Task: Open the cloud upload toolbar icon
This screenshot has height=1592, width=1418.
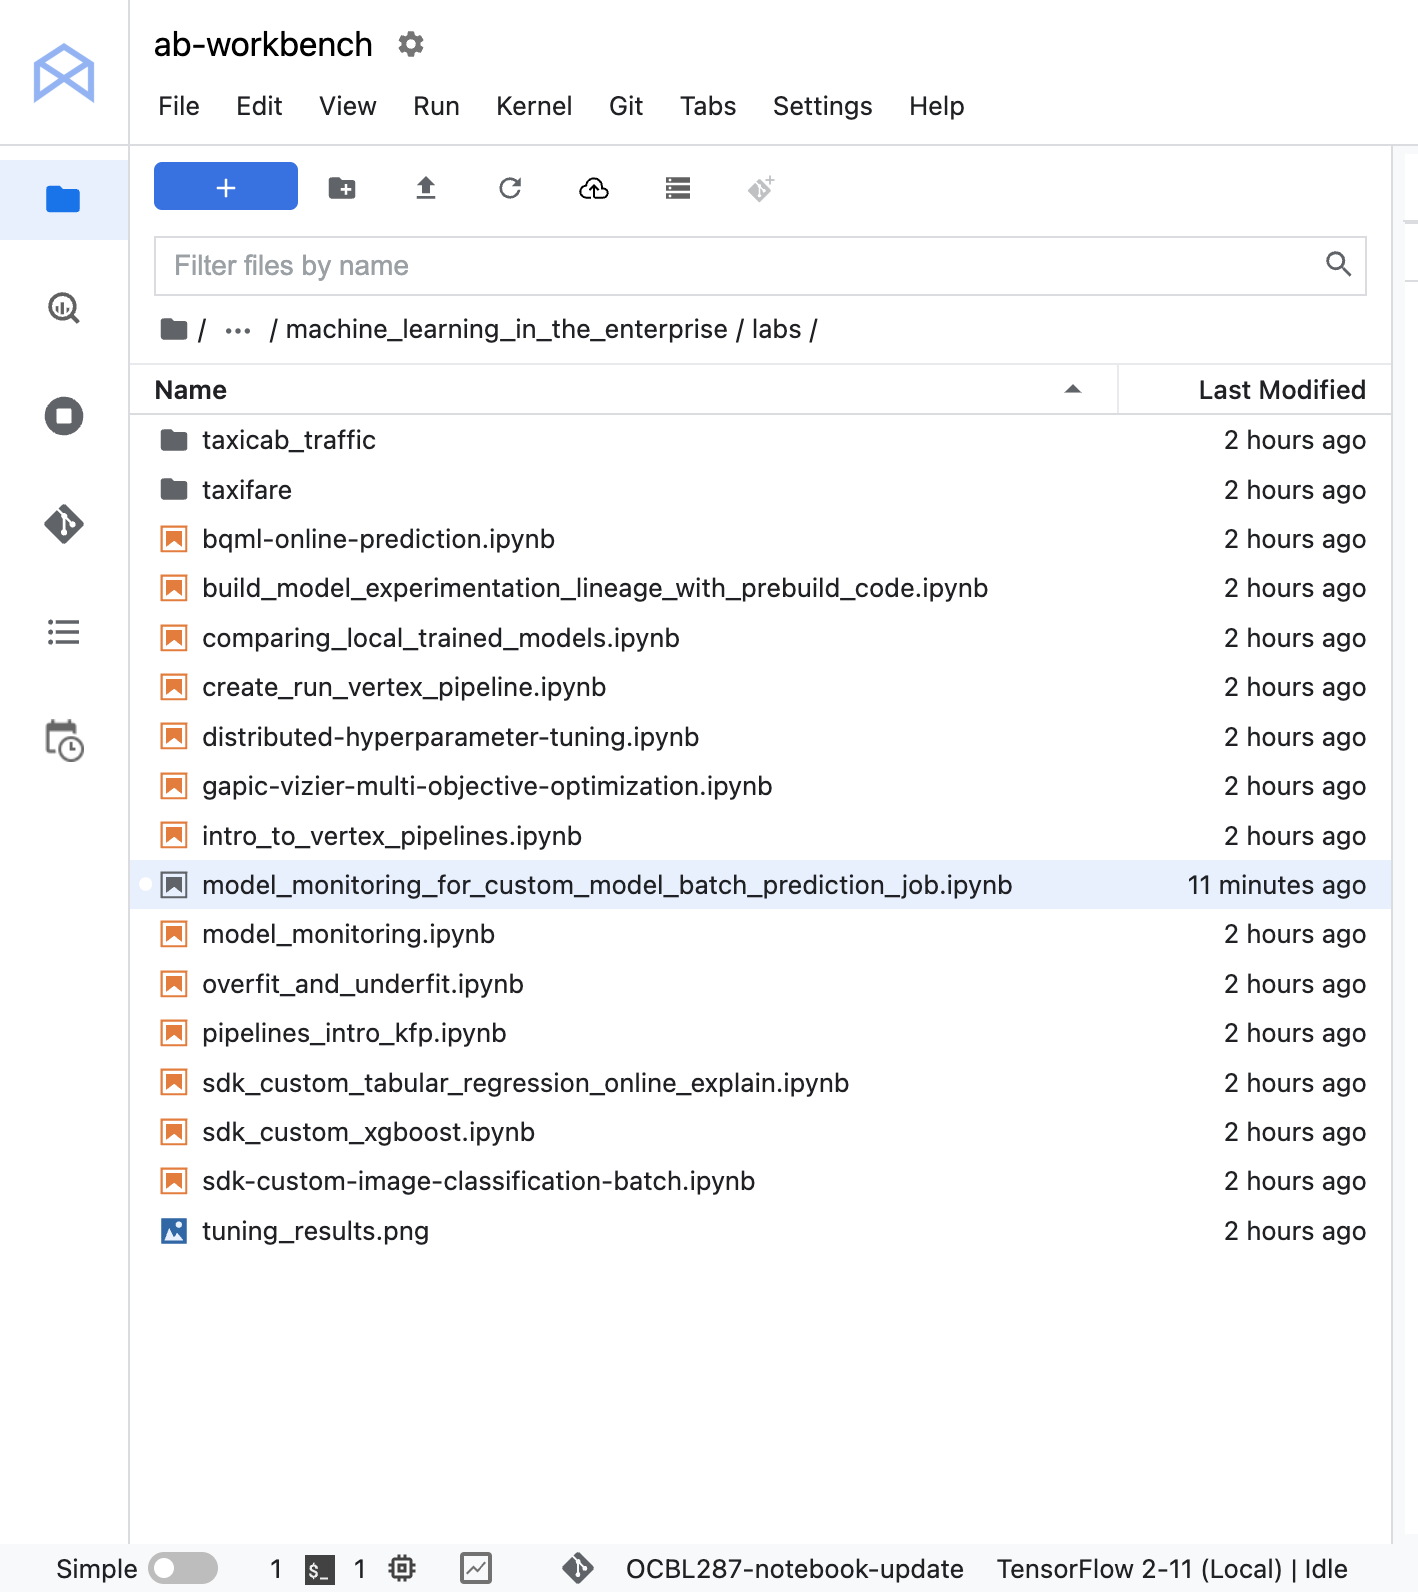Action: 594,188
